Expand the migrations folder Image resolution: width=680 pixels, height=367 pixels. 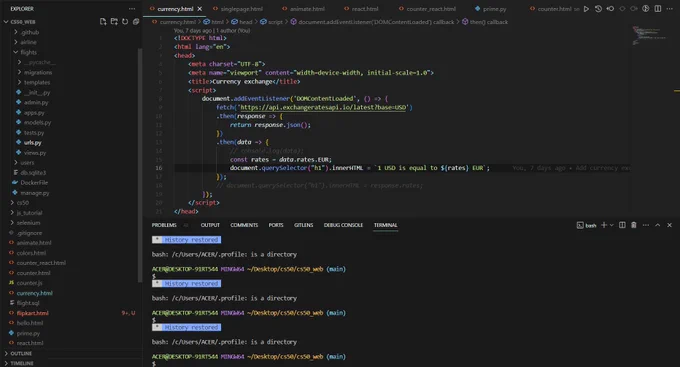38,72
